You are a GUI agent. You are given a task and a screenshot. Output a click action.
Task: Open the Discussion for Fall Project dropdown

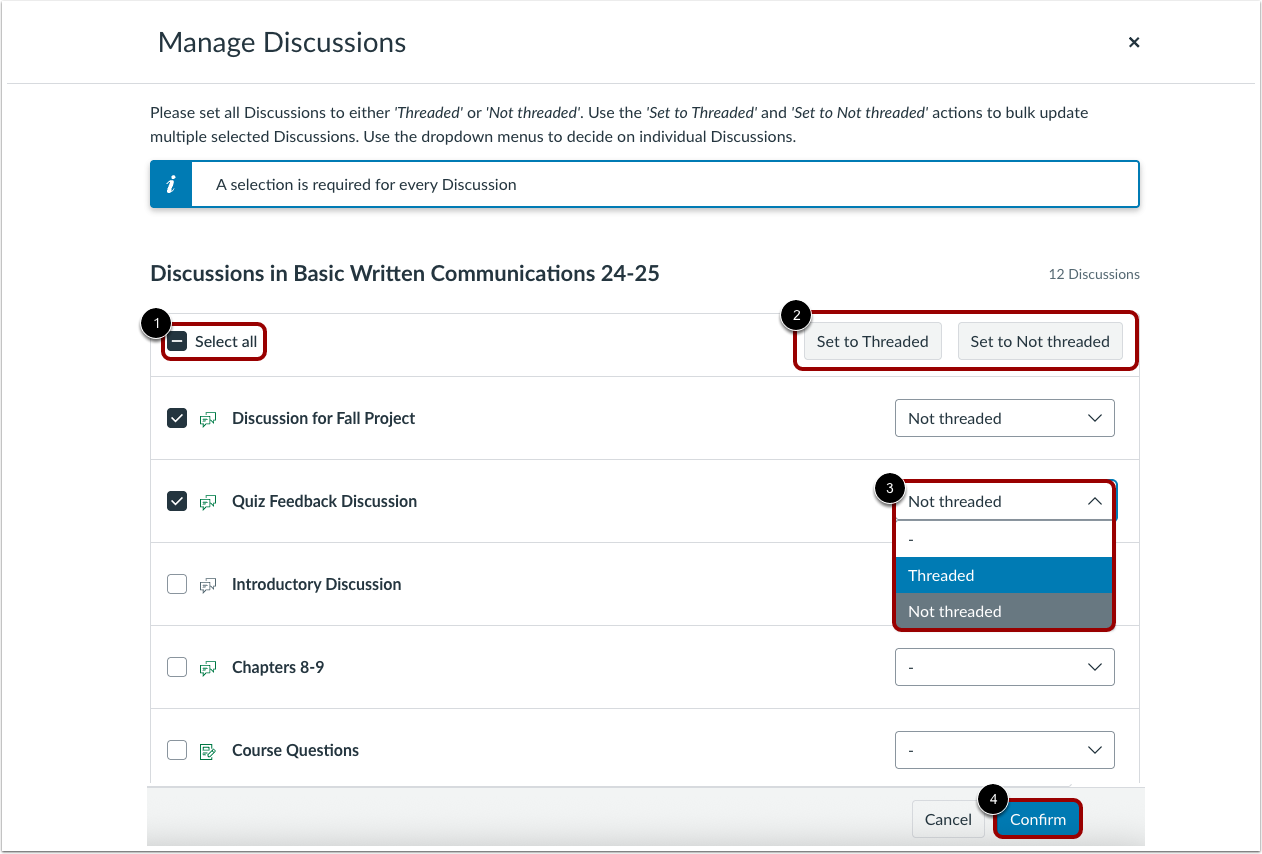[x=1004, y=418]
